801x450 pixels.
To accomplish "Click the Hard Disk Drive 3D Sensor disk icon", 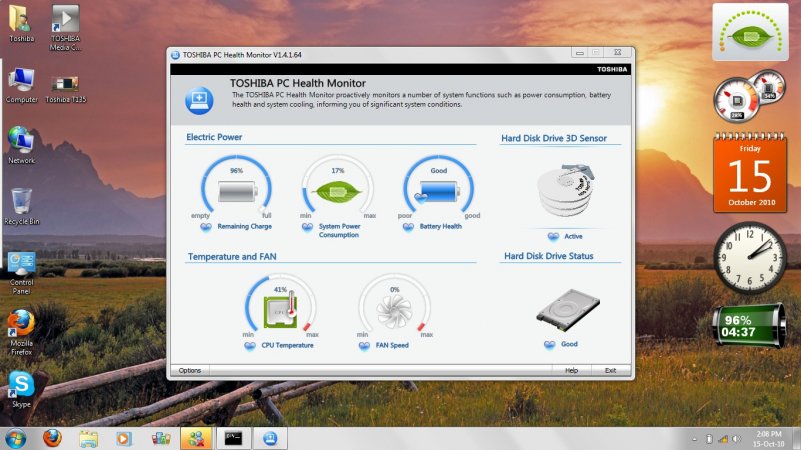I will pos(566,190).
